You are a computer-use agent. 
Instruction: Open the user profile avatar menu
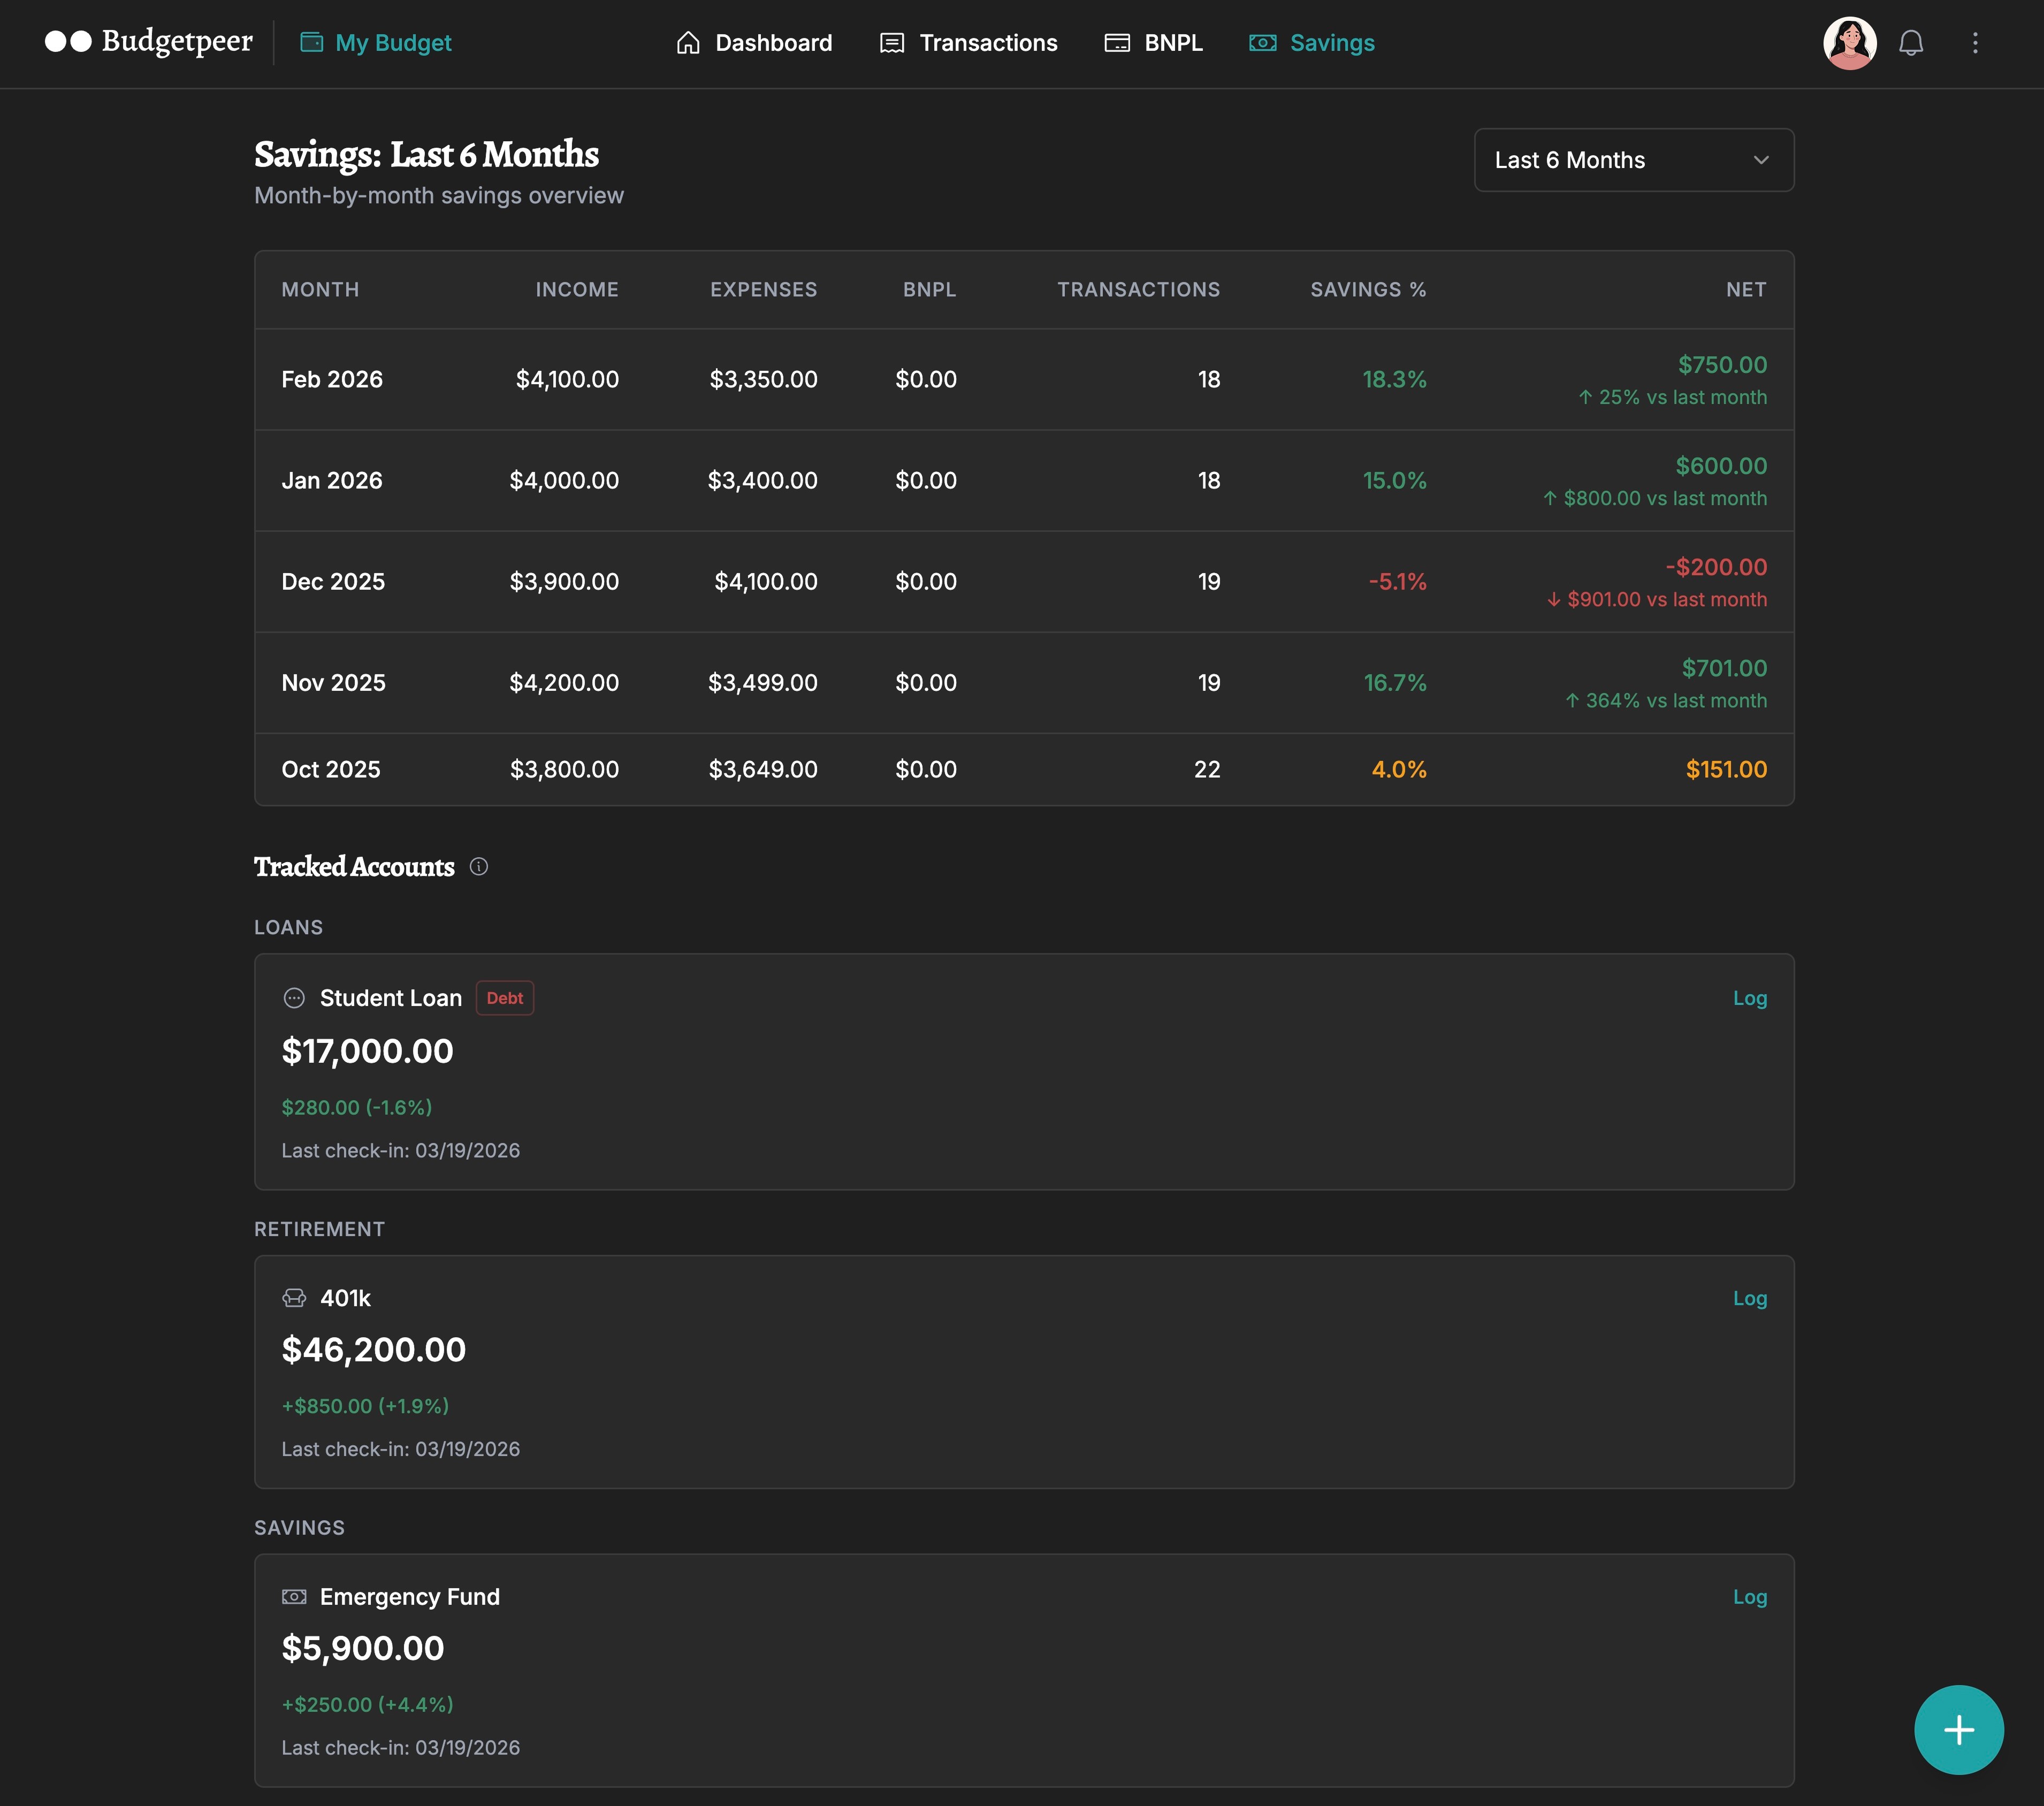pos(1850,42)
